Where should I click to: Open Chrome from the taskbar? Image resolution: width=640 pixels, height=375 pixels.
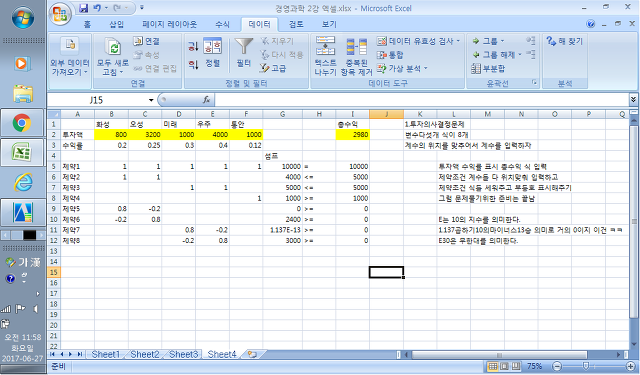coord(22,123)
